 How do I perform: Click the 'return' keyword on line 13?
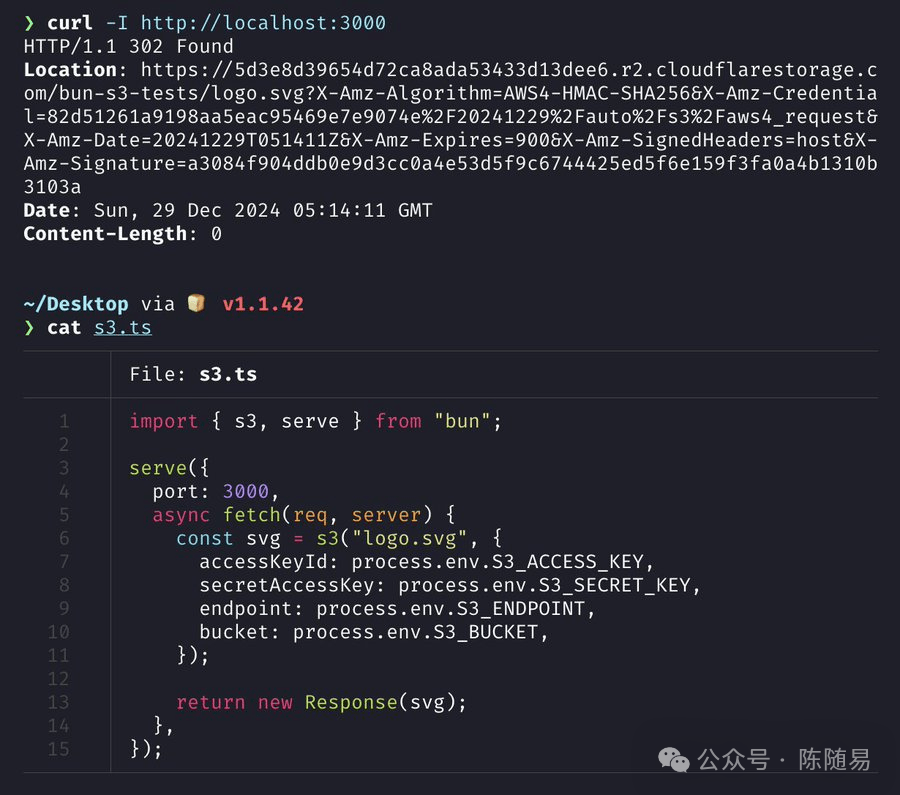click(210, 702)
